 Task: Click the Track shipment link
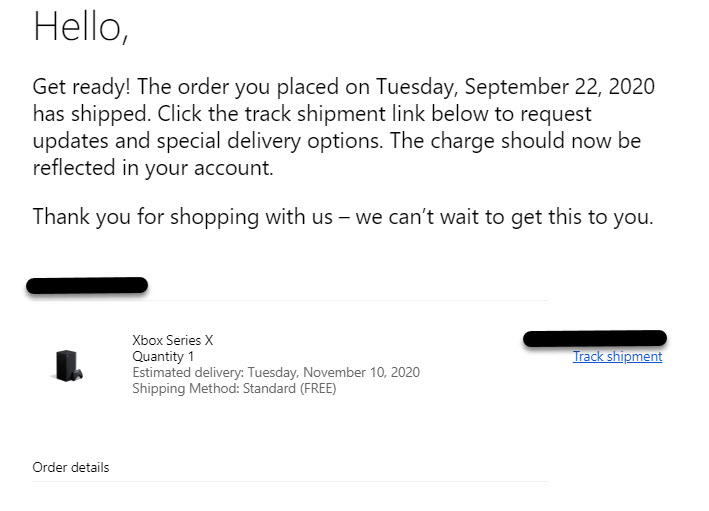(x=617, y=357)
